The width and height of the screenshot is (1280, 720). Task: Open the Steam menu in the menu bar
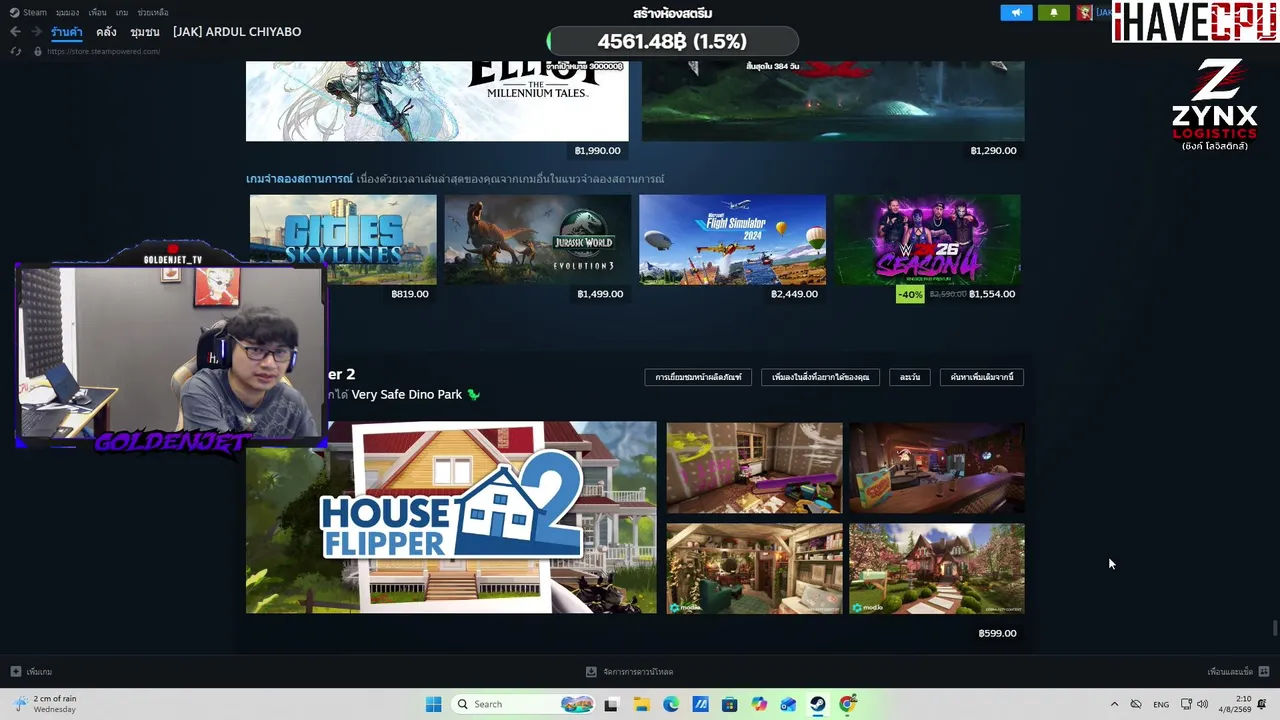click(29, 13)
